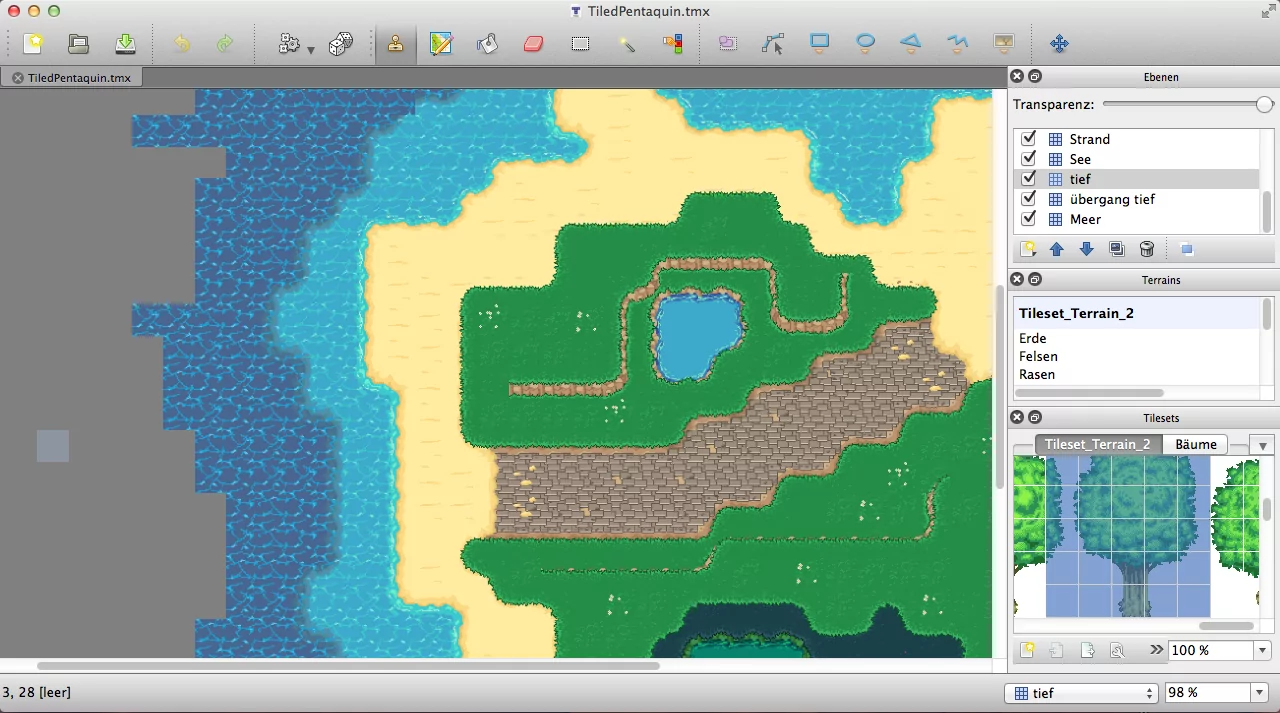1280x713 pixels.
Task: Select the Select Objects tool
Action: tap(727, 44)
